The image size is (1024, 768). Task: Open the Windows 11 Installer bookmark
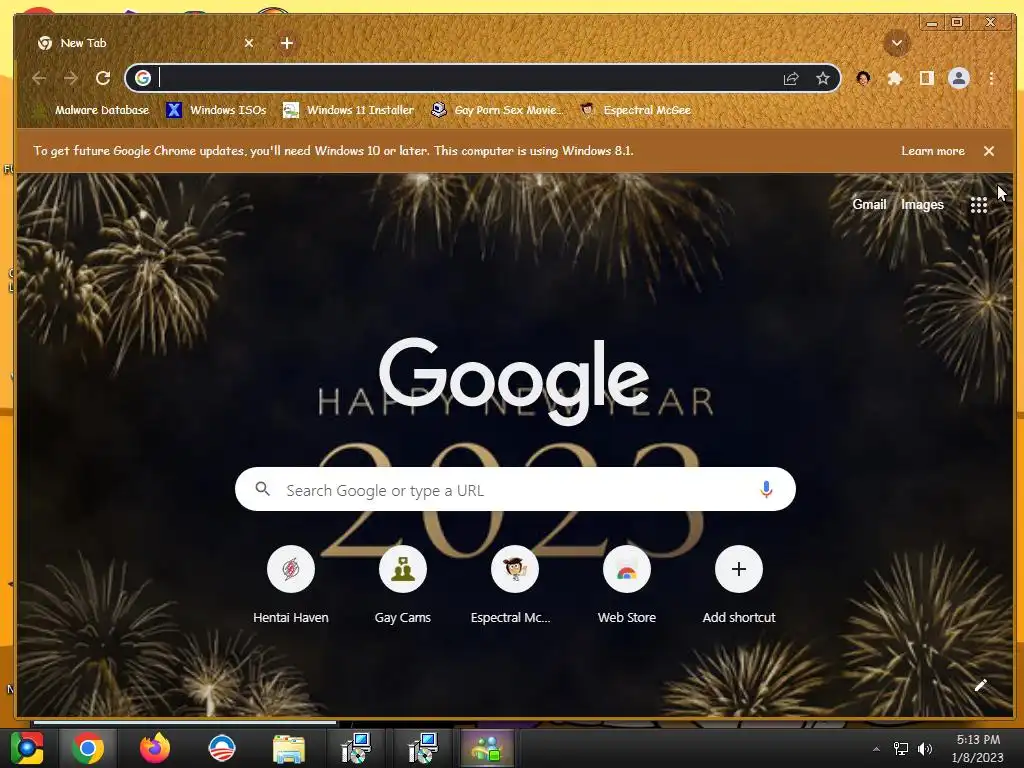coord(349,110)
